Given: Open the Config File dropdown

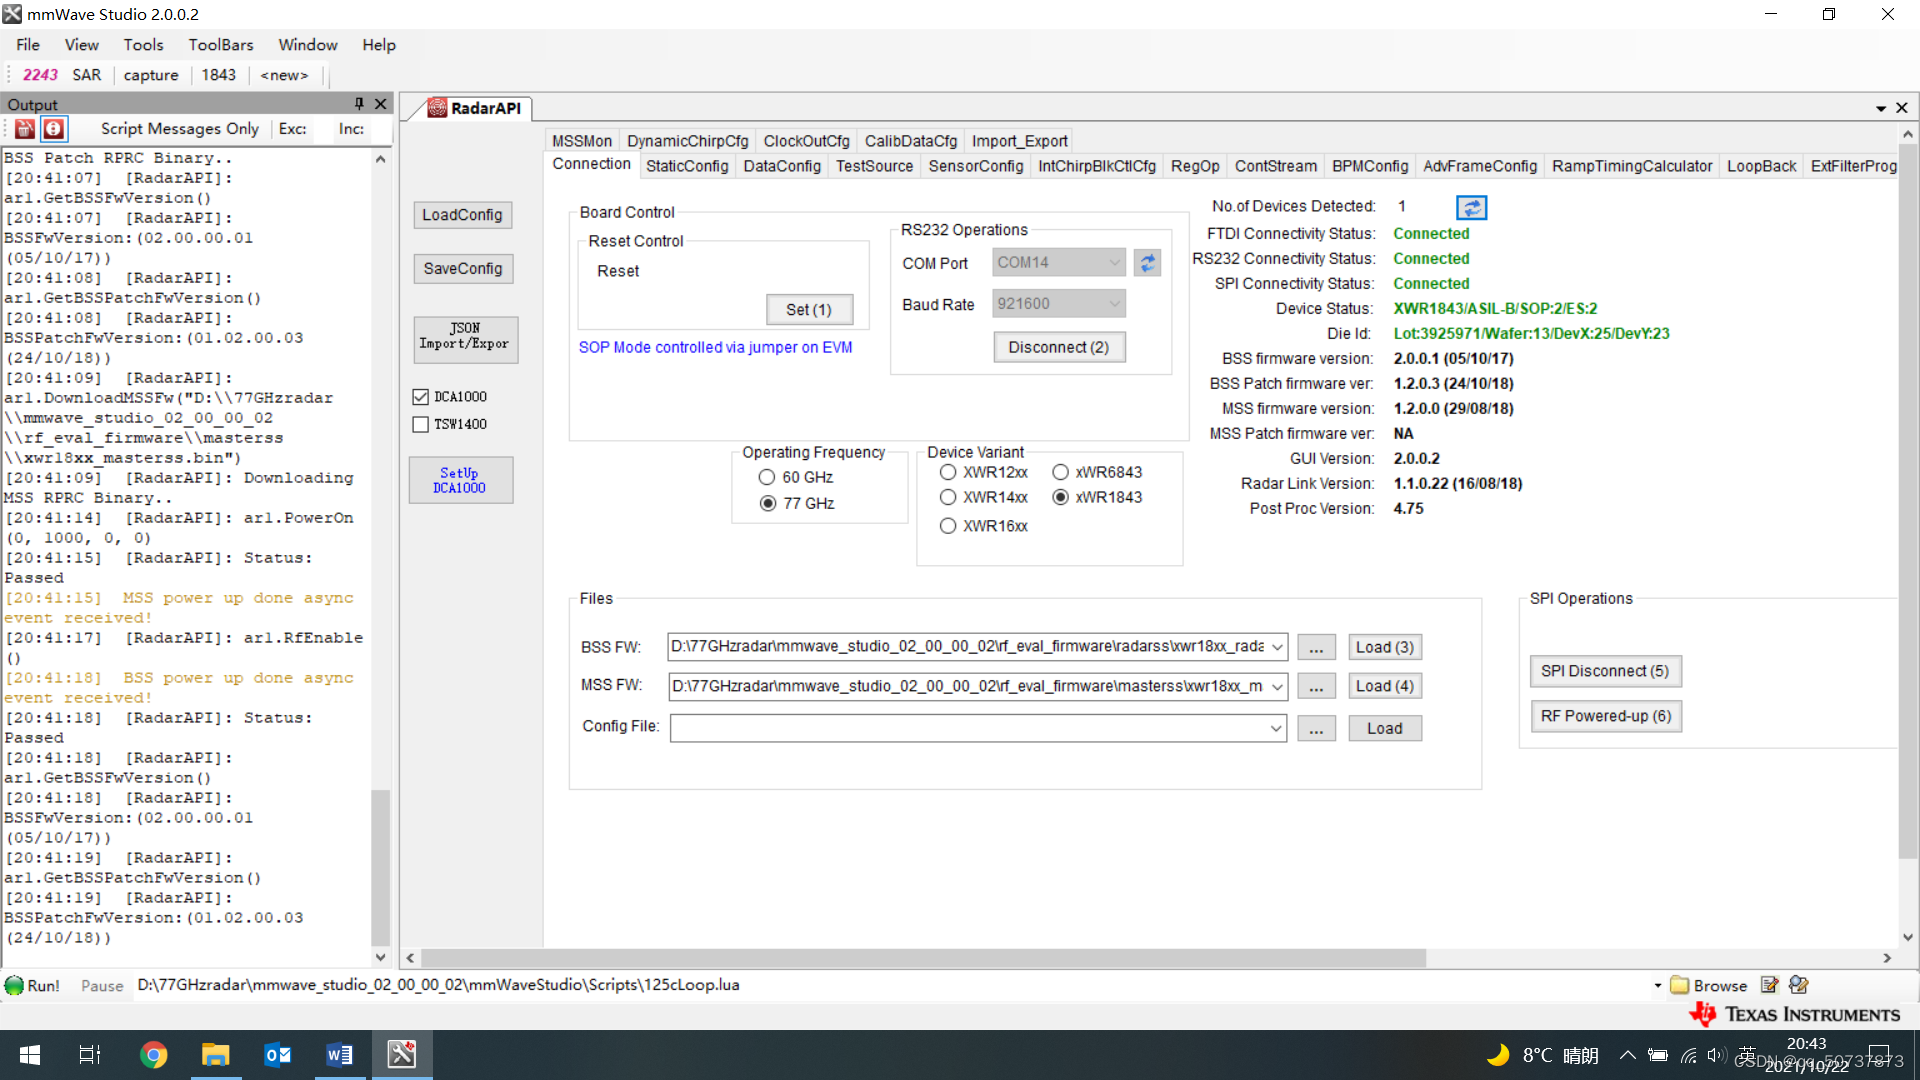Looking at the screenshot, I should click(1276, 729).
